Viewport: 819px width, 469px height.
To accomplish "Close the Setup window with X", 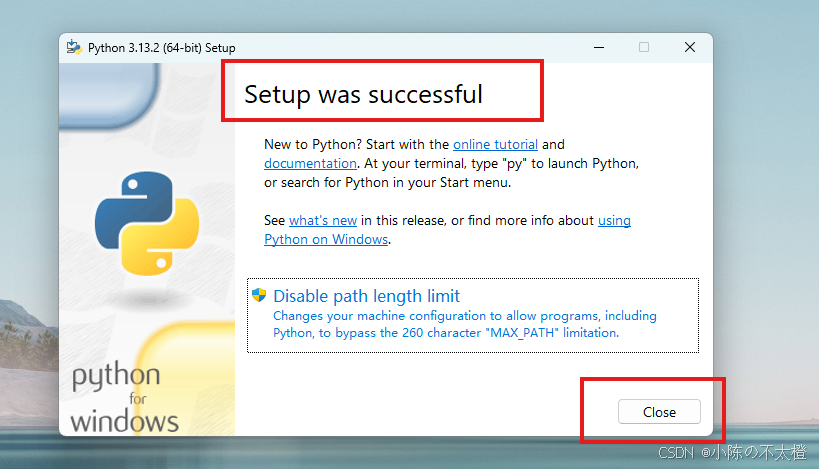I will pyautogui.click(x=689, y=48).
